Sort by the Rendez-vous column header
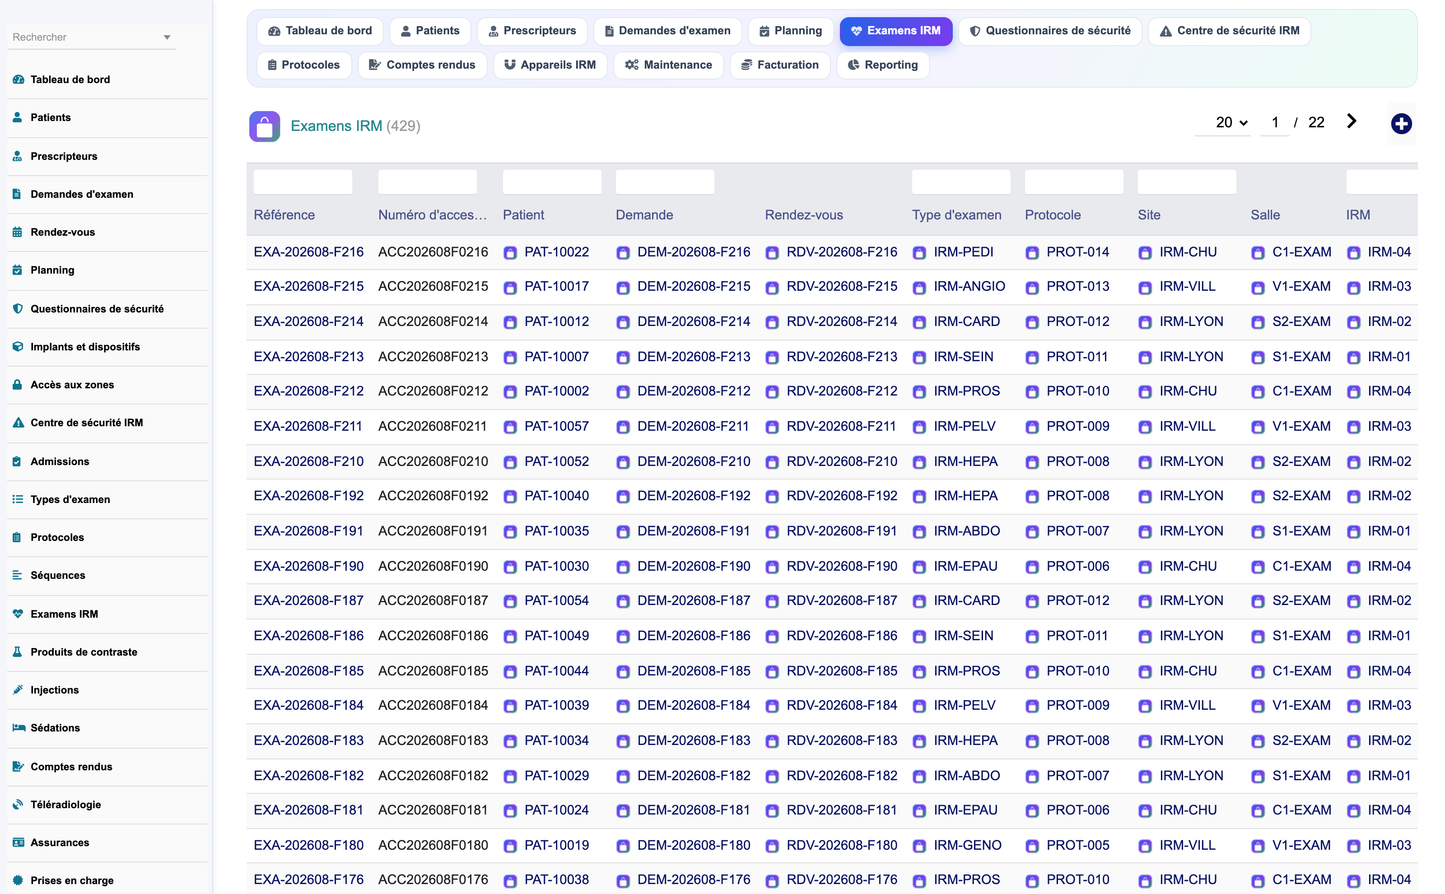 (x=804, y=215)
